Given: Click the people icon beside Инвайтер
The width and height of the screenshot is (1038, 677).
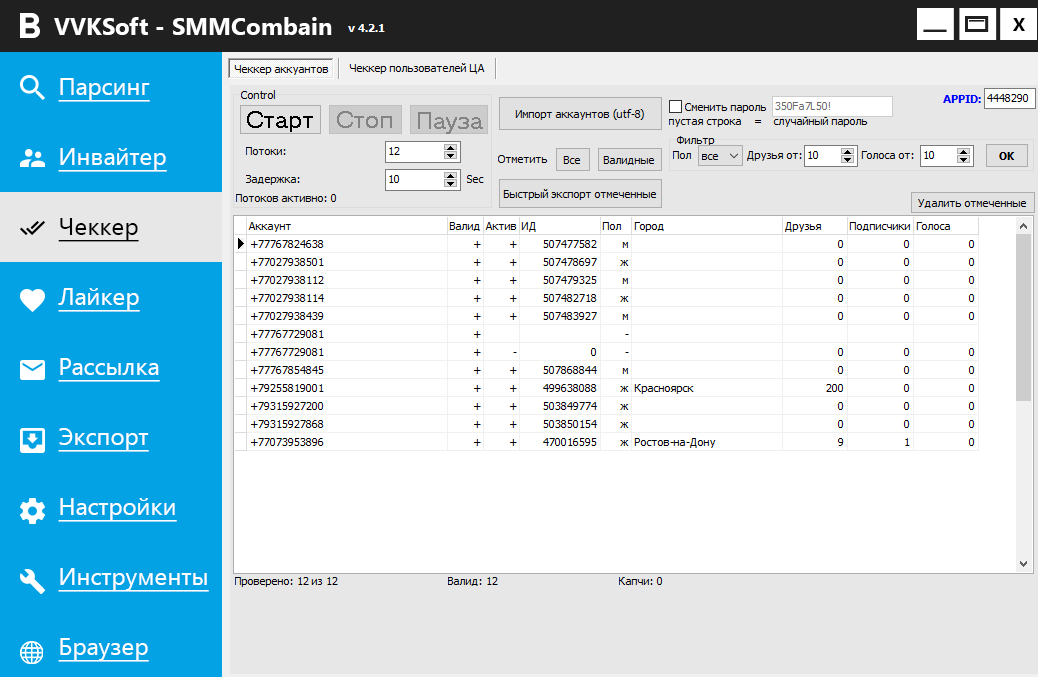Looking at the screenshot, I should tap(32, 158).
